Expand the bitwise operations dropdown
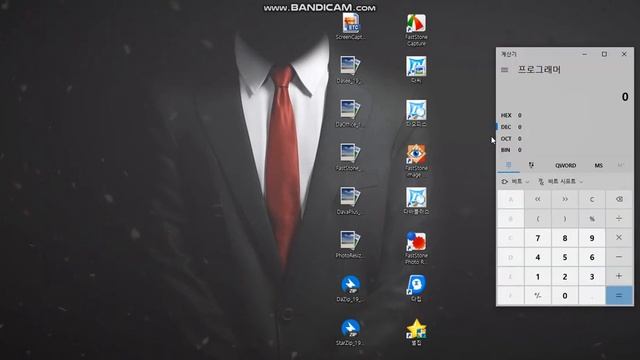 (515, 181)
